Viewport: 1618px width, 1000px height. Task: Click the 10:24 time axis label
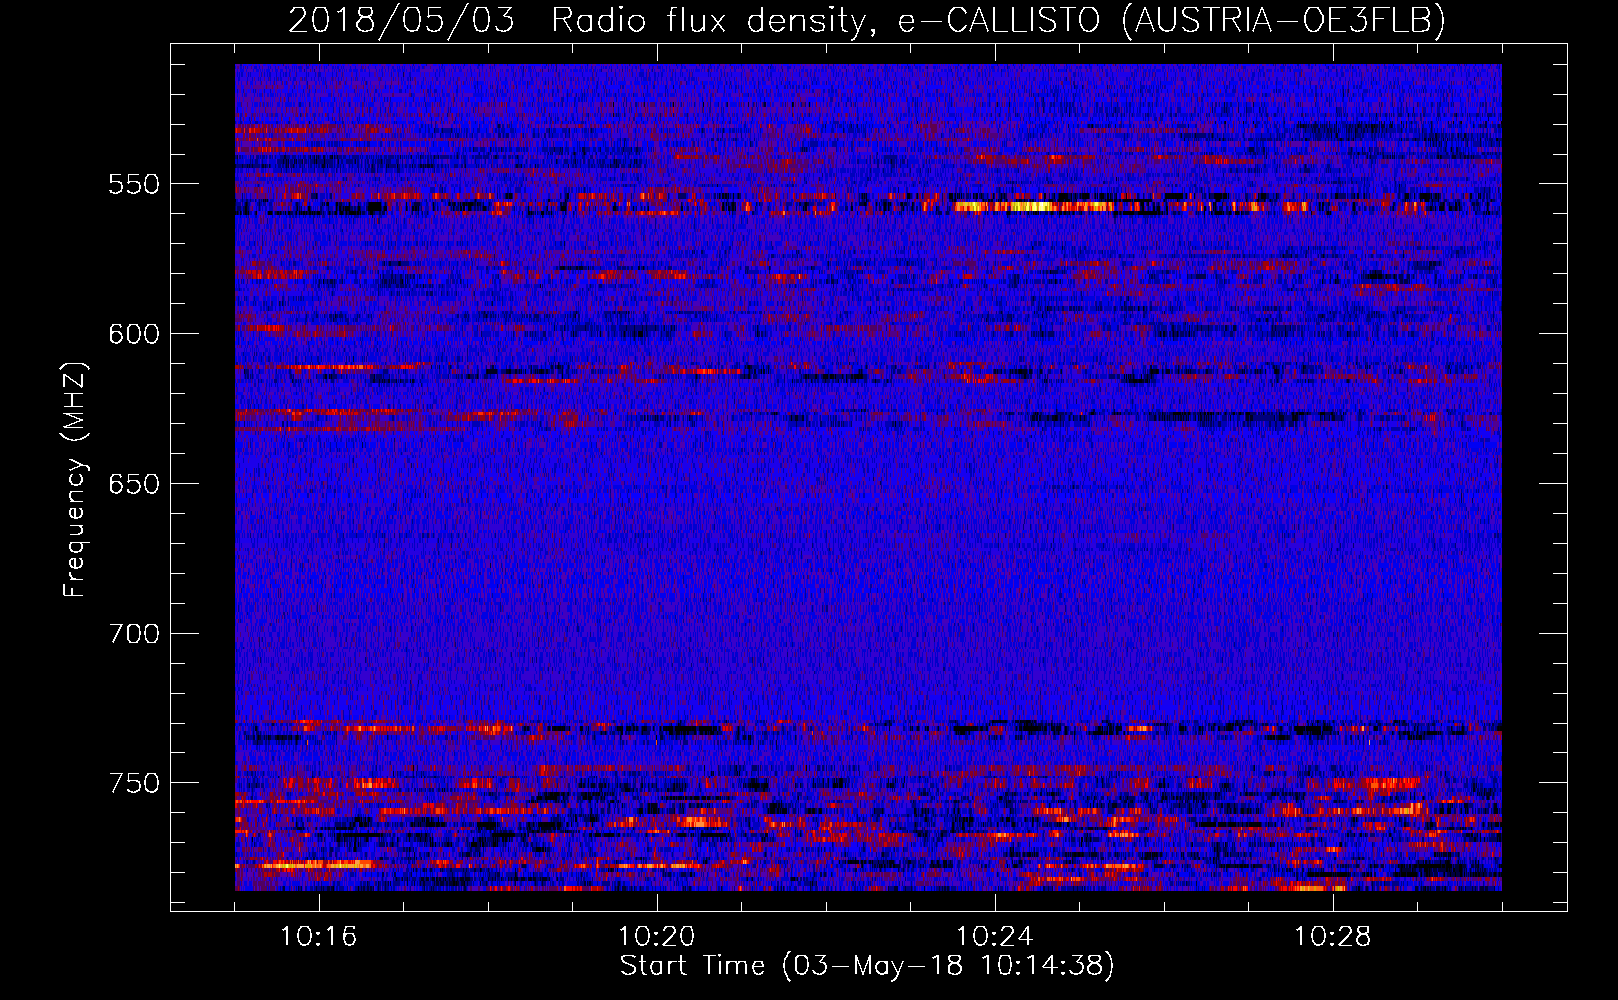tap(995, 937)
